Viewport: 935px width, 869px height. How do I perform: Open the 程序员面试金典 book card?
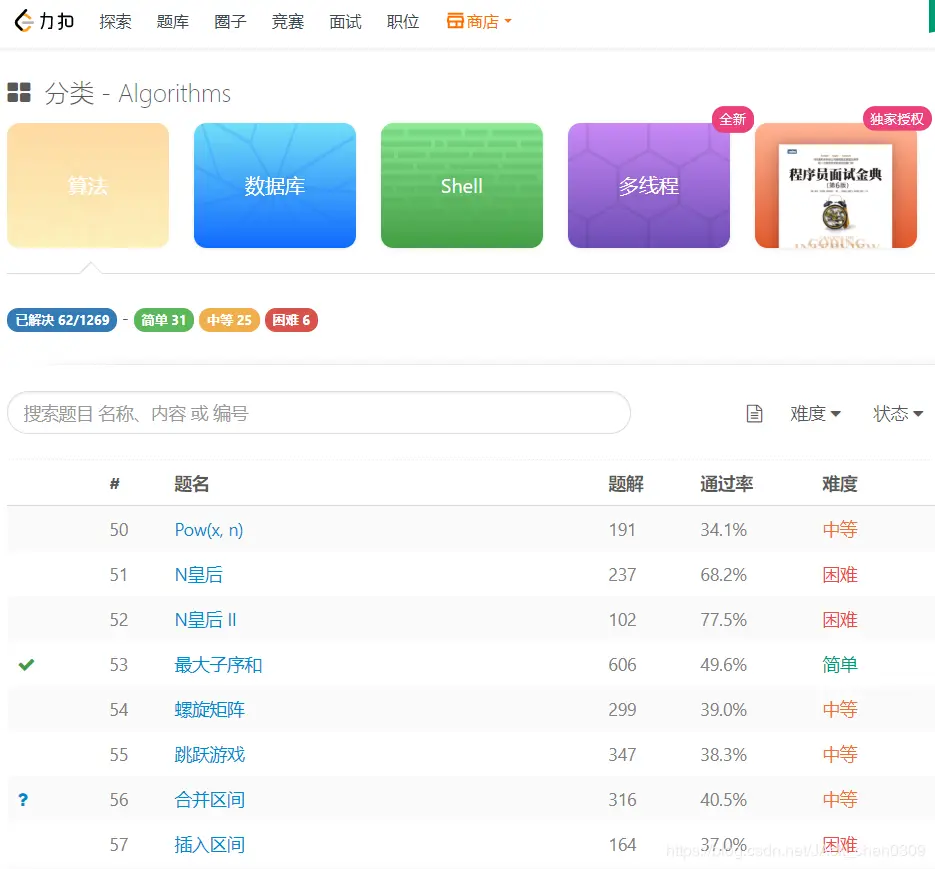[x=835, y=185]
